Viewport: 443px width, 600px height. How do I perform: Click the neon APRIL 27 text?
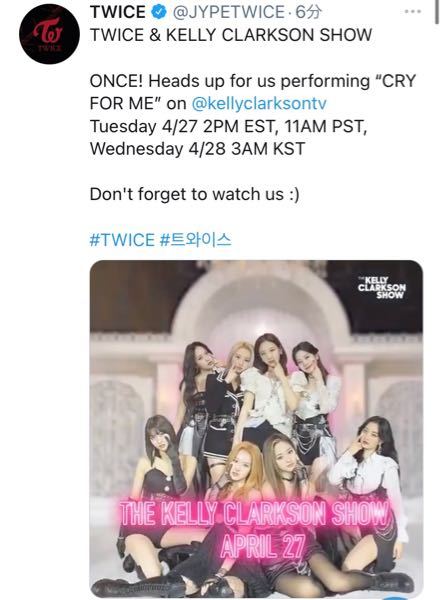262,545
